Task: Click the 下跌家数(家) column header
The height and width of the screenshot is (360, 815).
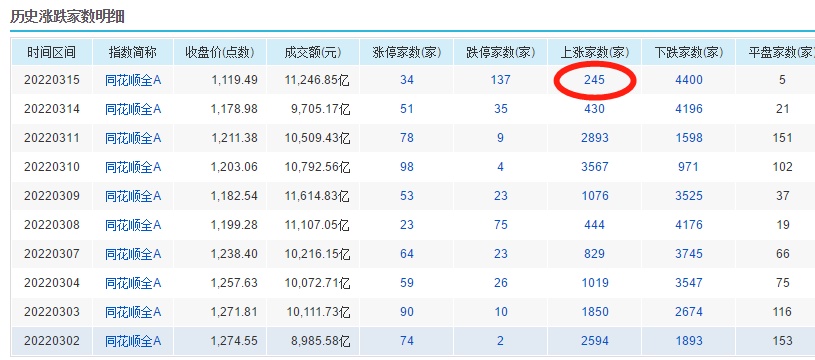Action: coord(689,52)
